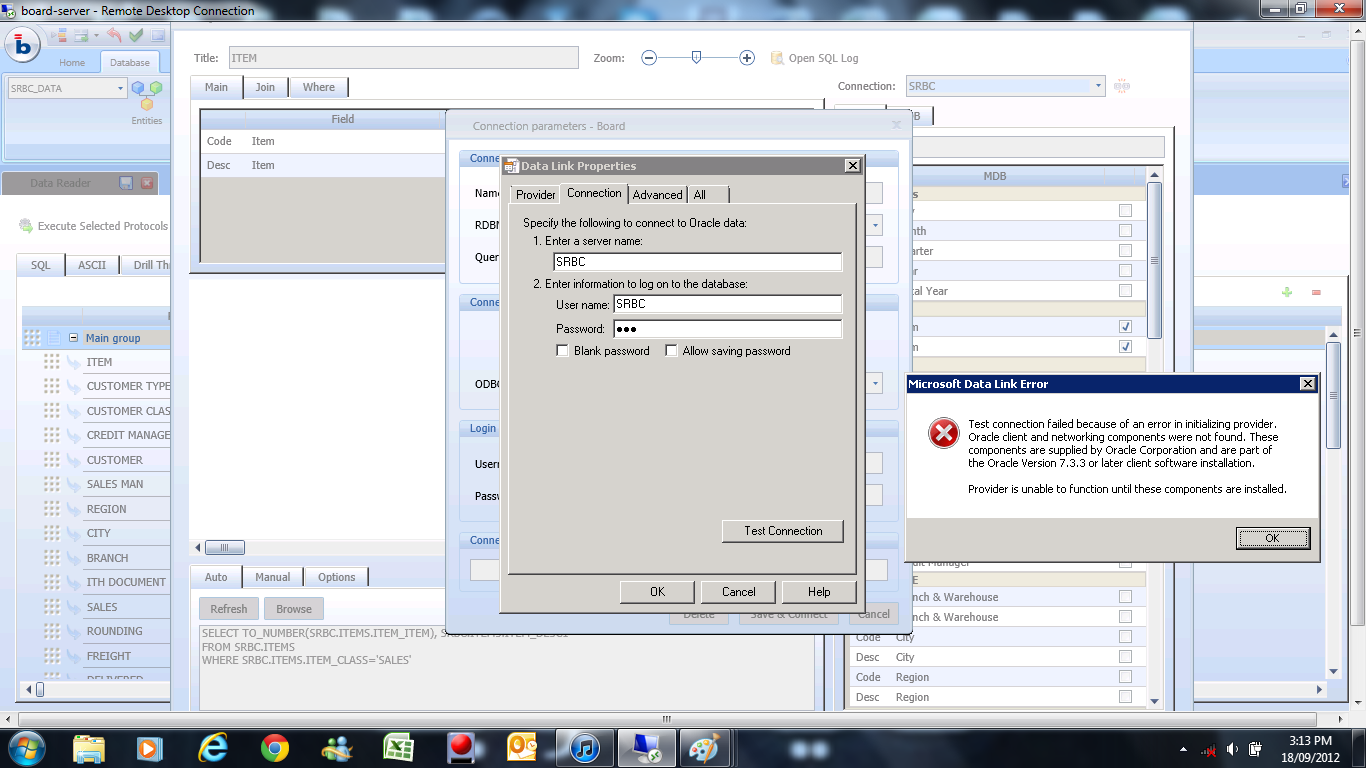Click the Data Link Properties title icon
Image resolution: width=1366 pixels, height=768 pixels.
(510, 166)
